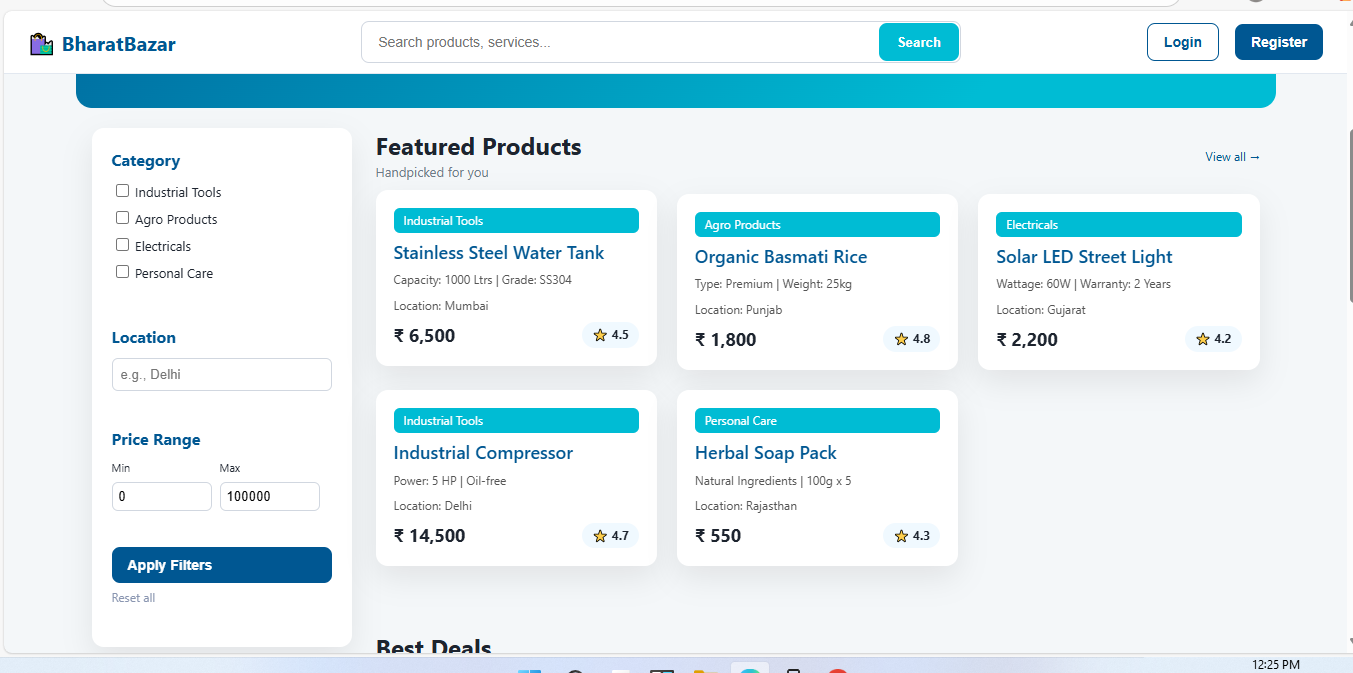Click the 4.7 star badge on Industrial Compressor

click(x=610, y=535)
